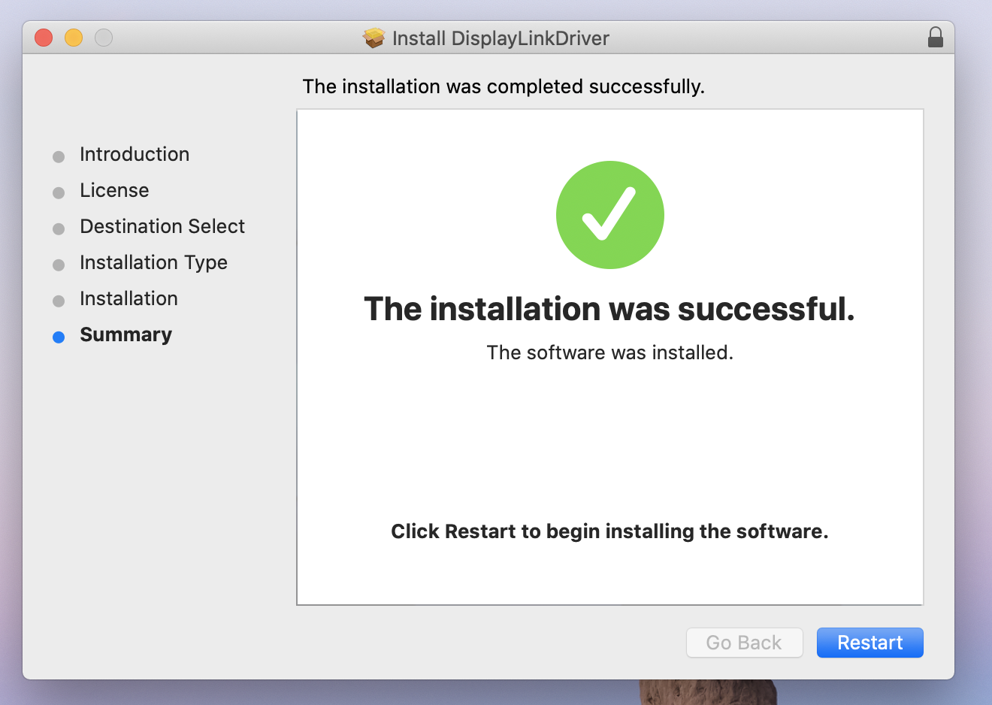Select the Introduction step in sidebar

[135, 154]
